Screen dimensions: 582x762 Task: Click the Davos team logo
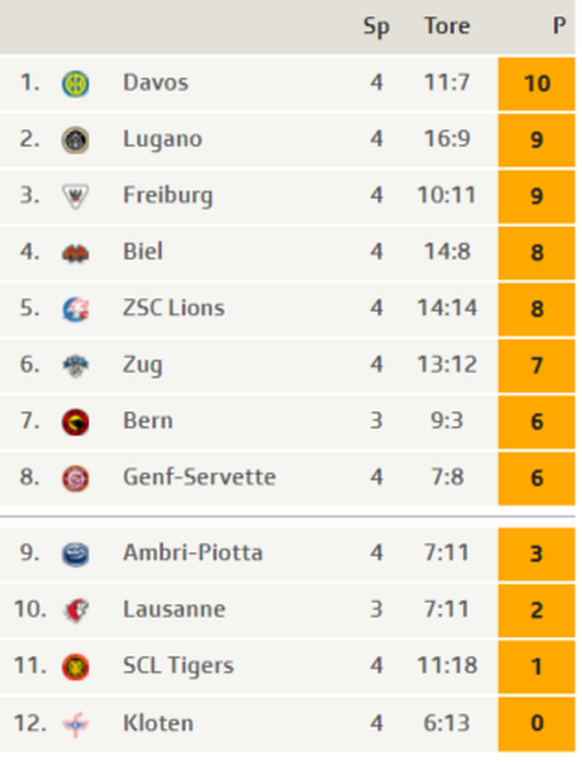(75, 84)
